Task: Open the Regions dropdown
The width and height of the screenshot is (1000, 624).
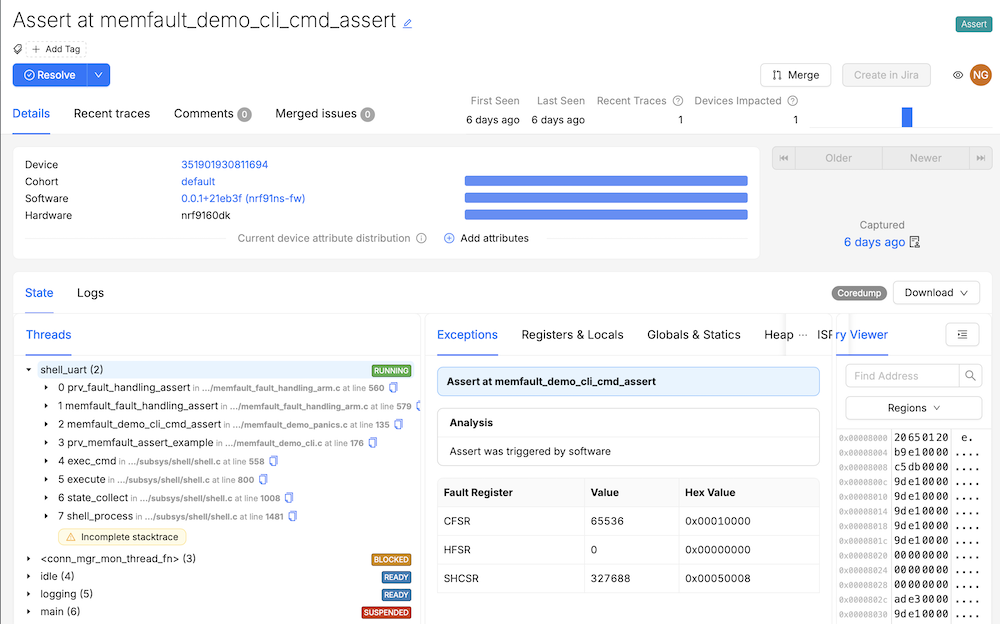Action: coord(913,408)
